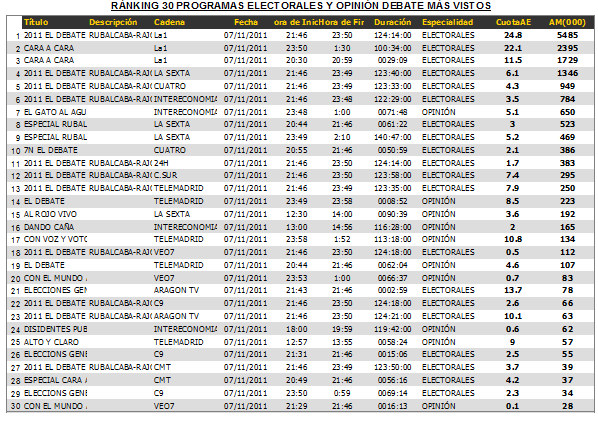Image resolution: width=598 pixels, height=421 pixels.
Task: Click title ESPECIAL CARA A in row 28
Action: [55, 380]
